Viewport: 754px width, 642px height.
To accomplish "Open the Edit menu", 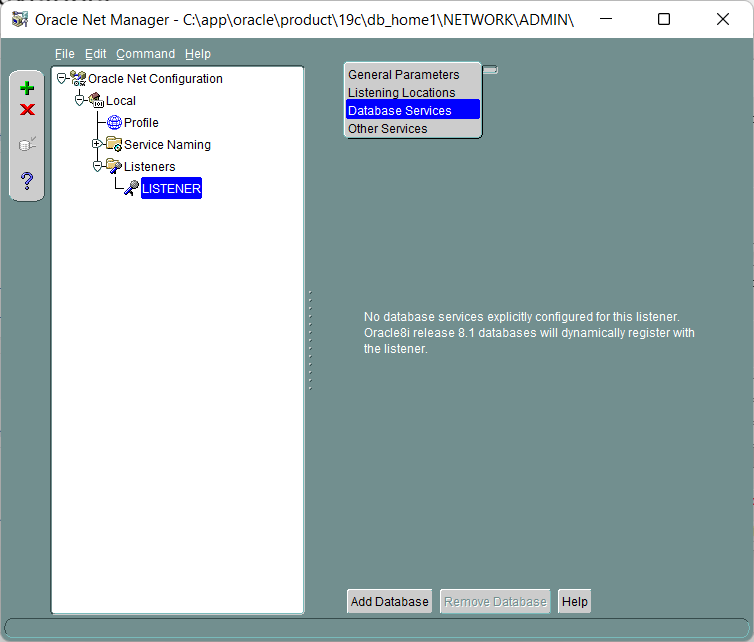I will (x=95, y=54).
